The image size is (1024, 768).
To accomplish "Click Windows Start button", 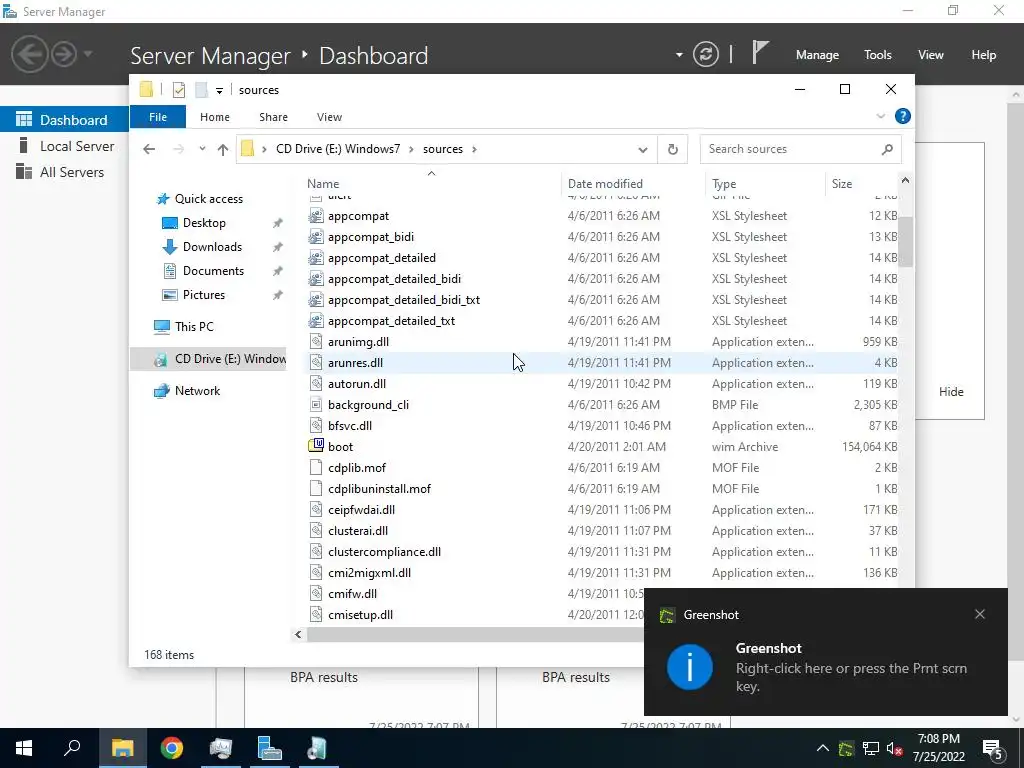I will (24, 748).
